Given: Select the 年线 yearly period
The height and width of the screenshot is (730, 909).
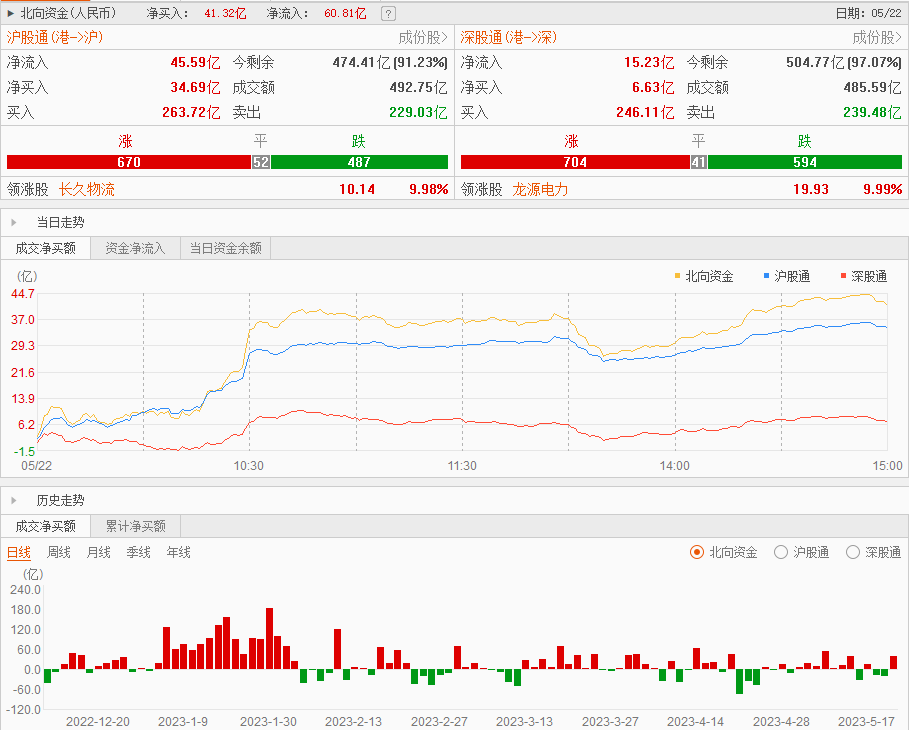Looking at the screenshot, I should [178, 552].
